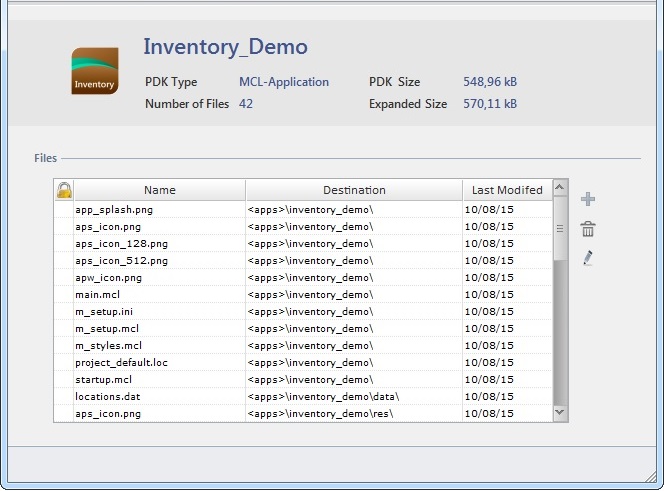The height and width of the screenshot is (491, 664).
Task: Select the project_default.loc file
Action: coord(115,363)
